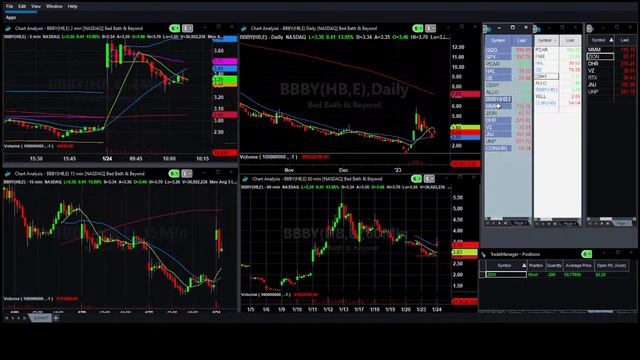This screenshot has height=360, width=640.
Task: Click the dark watchlist window icon
Action: click(590, 29)
